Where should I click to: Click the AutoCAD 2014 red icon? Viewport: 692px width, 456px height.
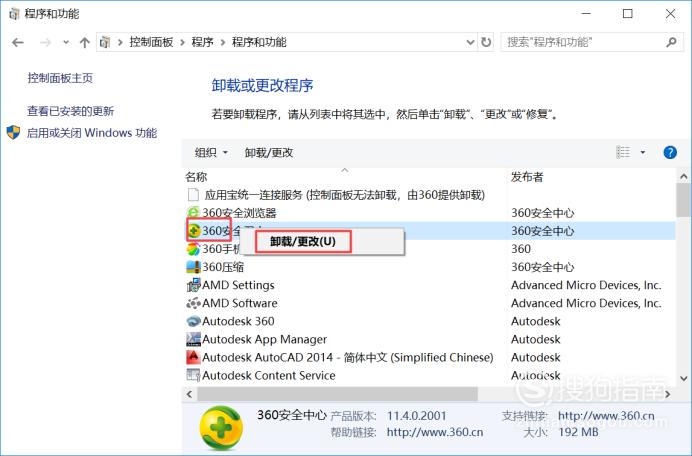point(193,357)
